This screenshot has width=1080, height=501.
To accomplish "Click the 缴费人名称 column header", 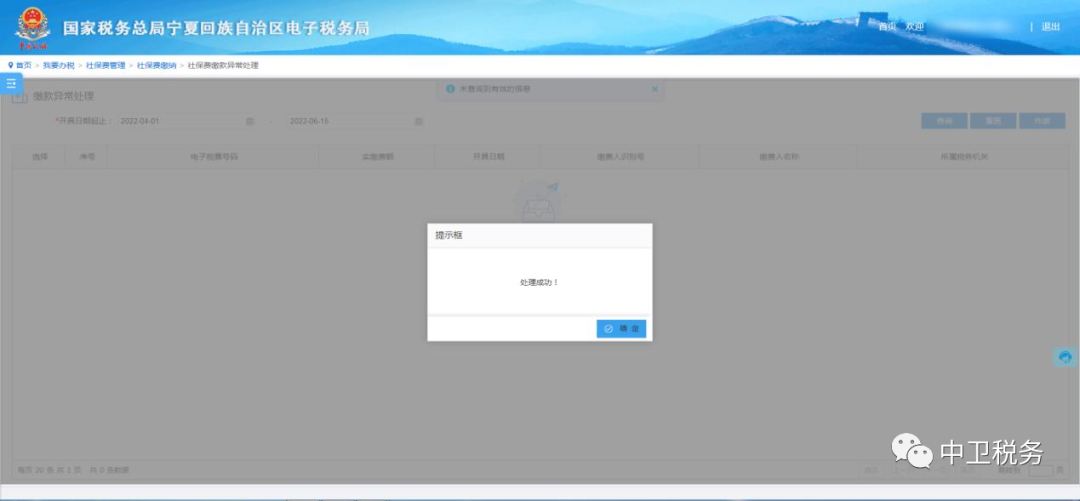I will (x=778, y=157).
